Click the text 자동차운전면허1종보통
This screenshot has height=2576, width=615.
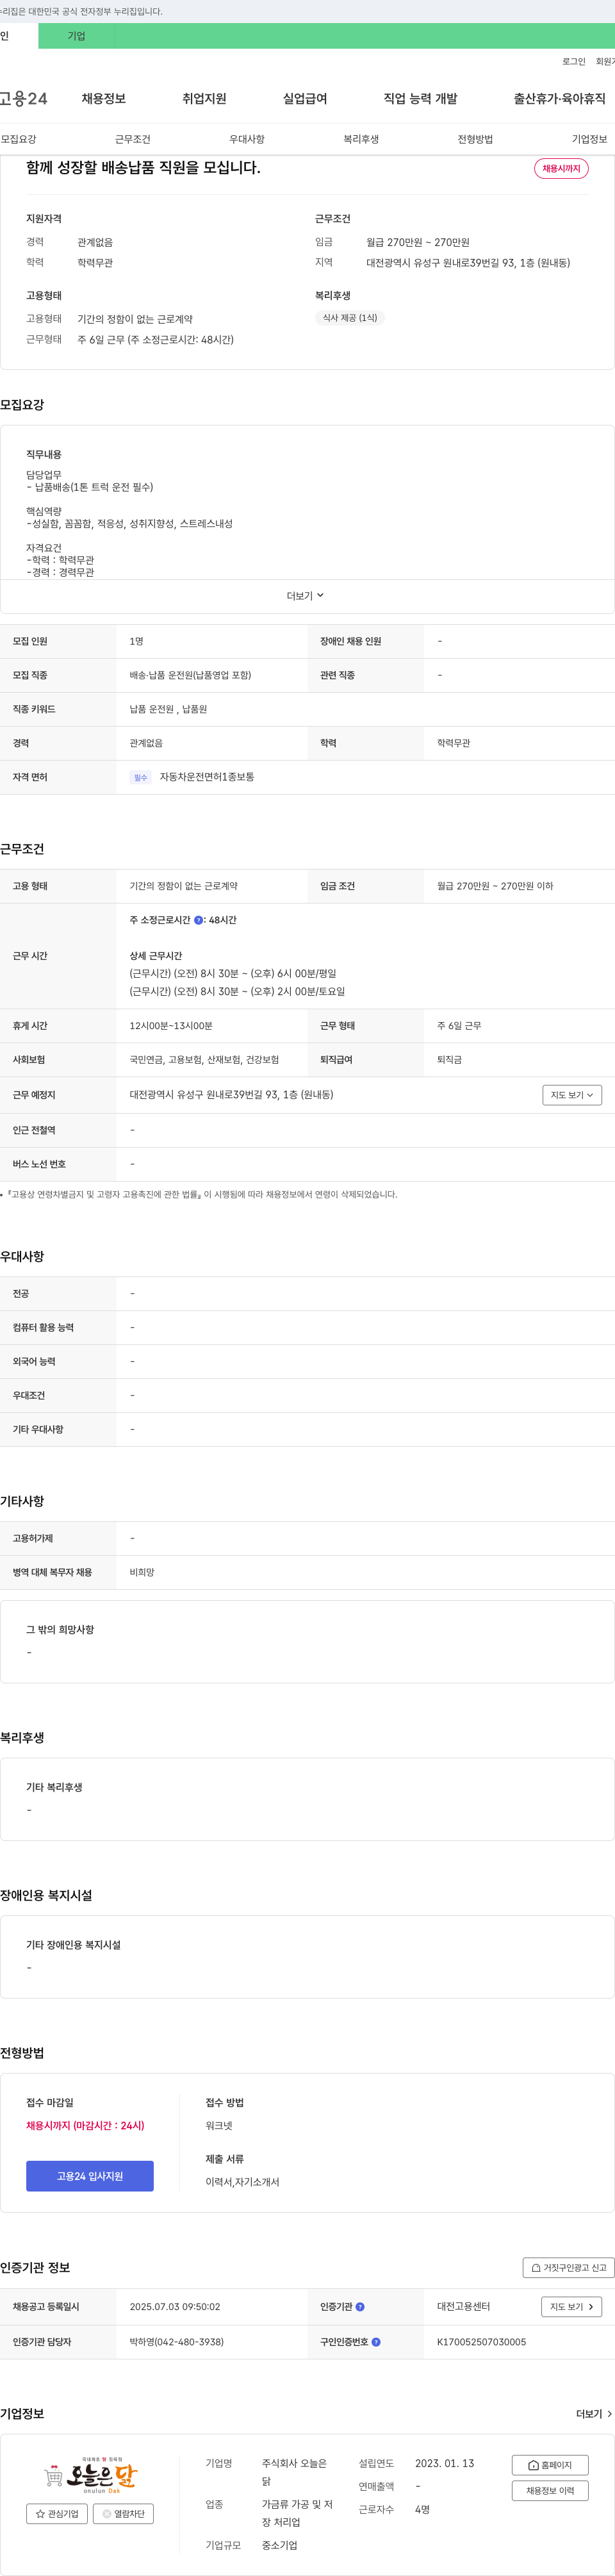[x=207, y=777]
